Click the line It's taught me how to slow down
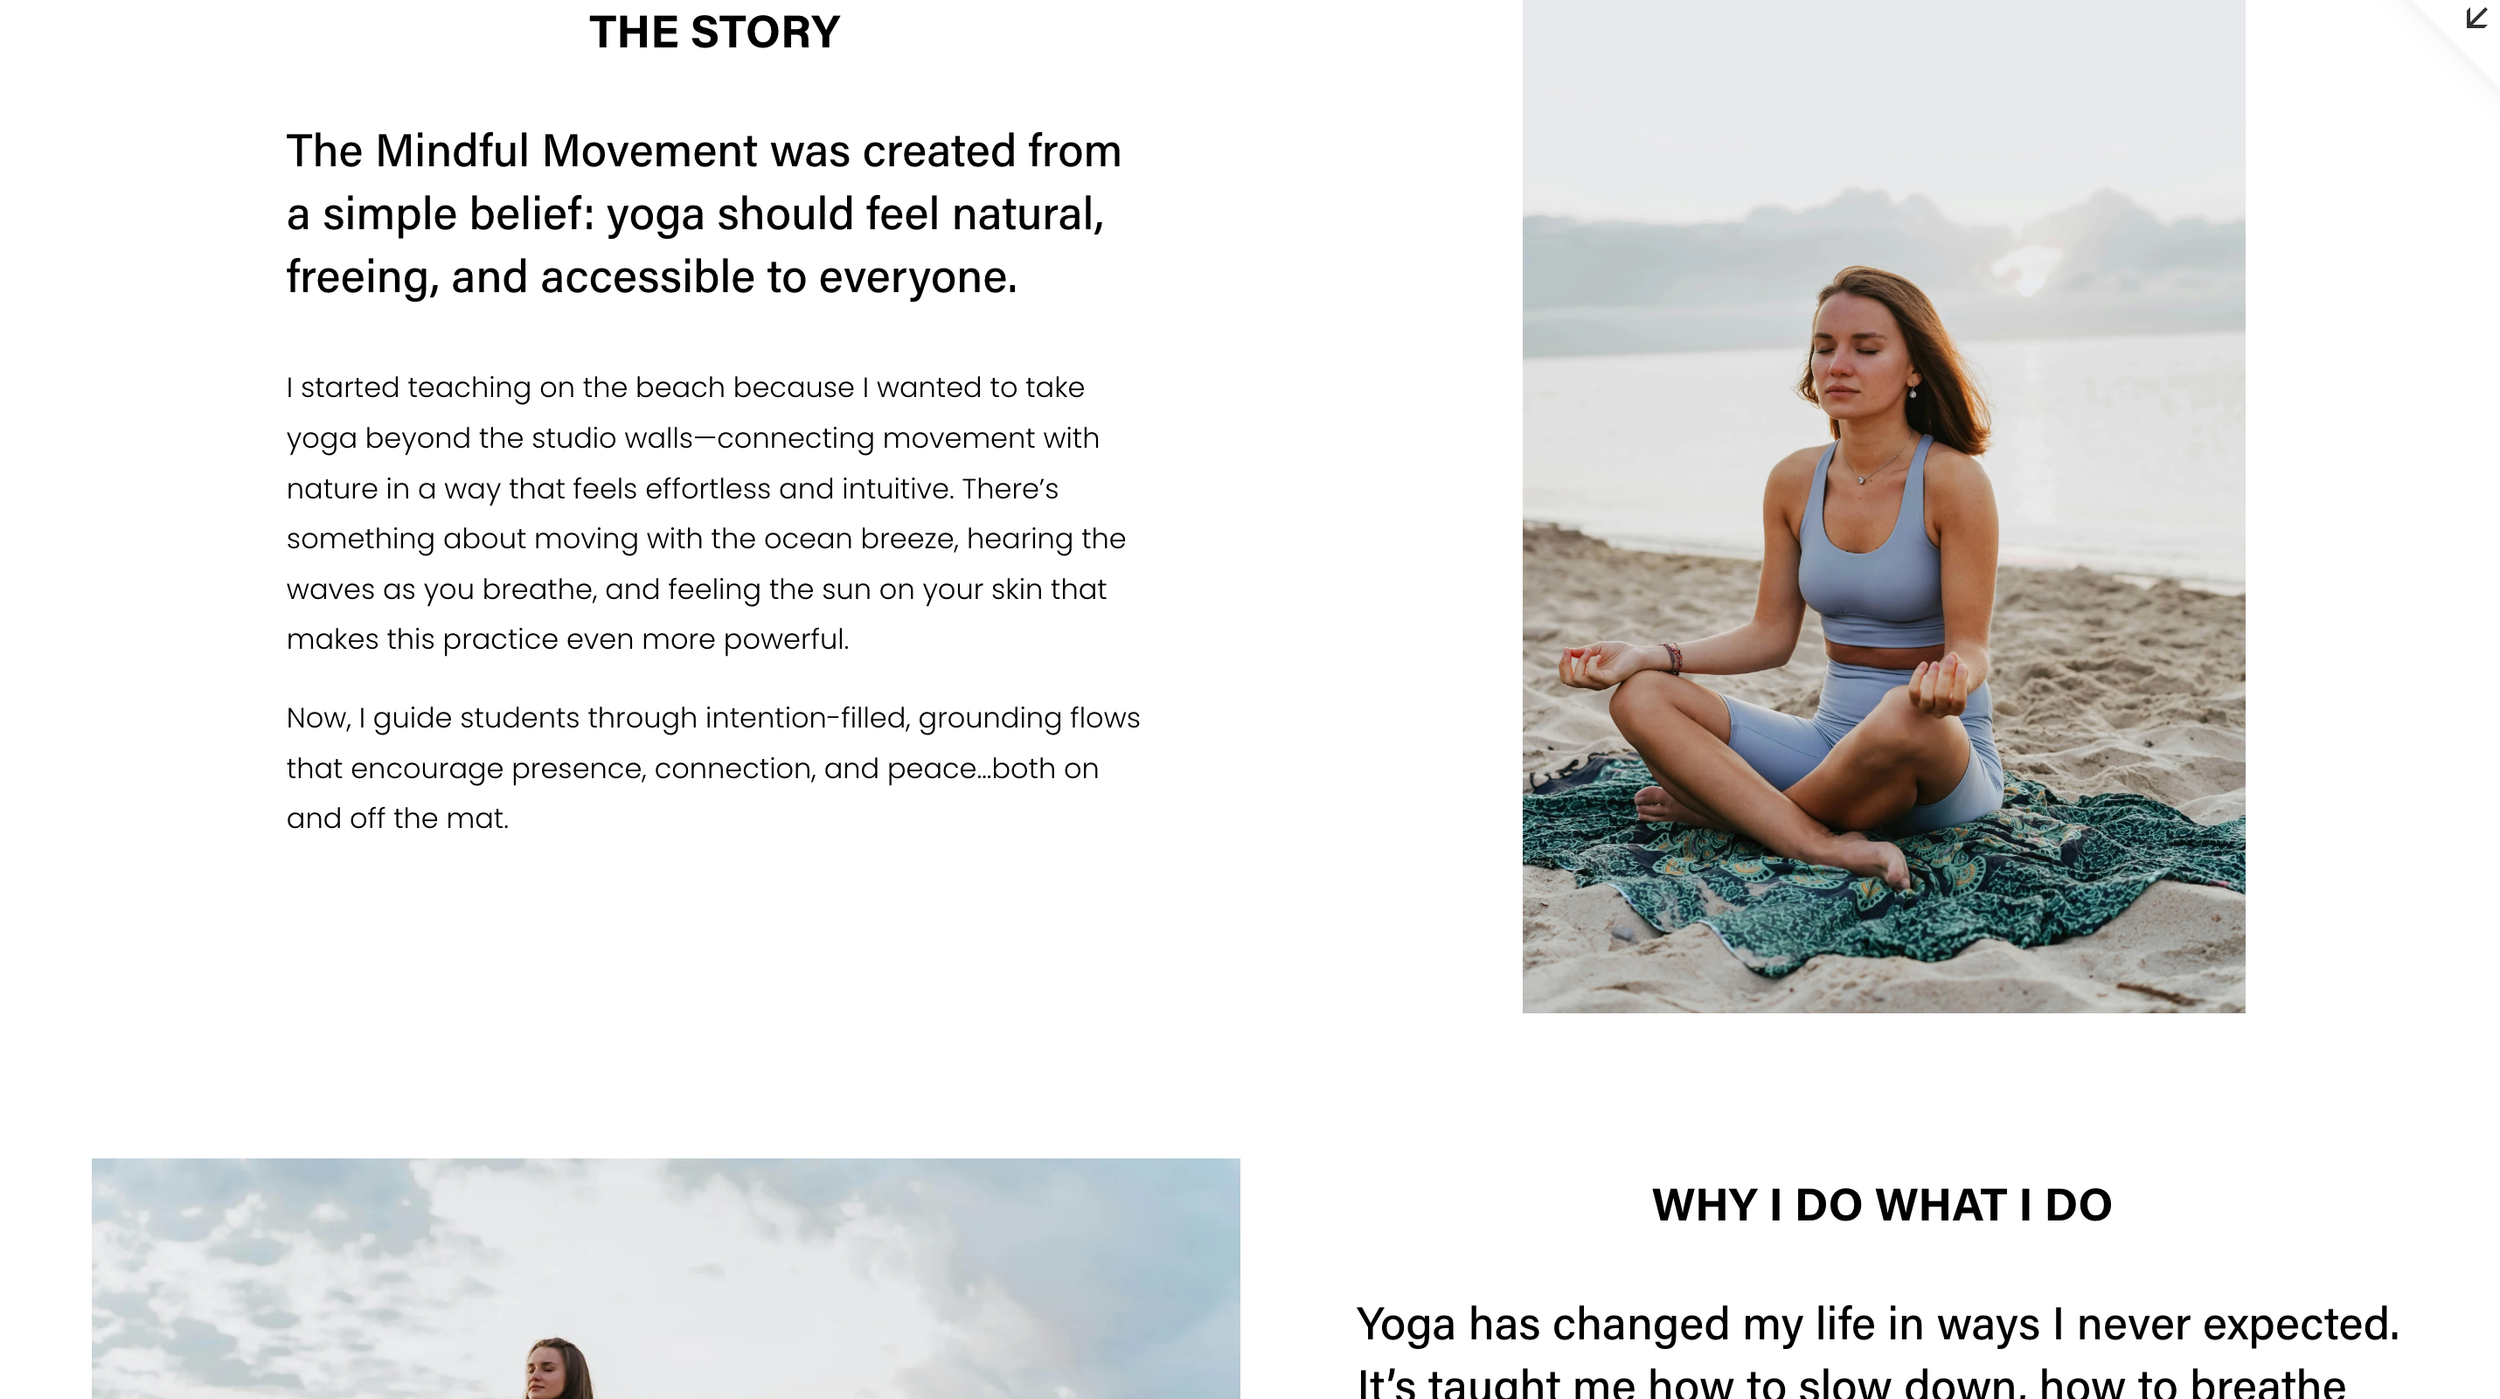The height and width of the screenshot is (1399, 2500). (1850, 1382)
